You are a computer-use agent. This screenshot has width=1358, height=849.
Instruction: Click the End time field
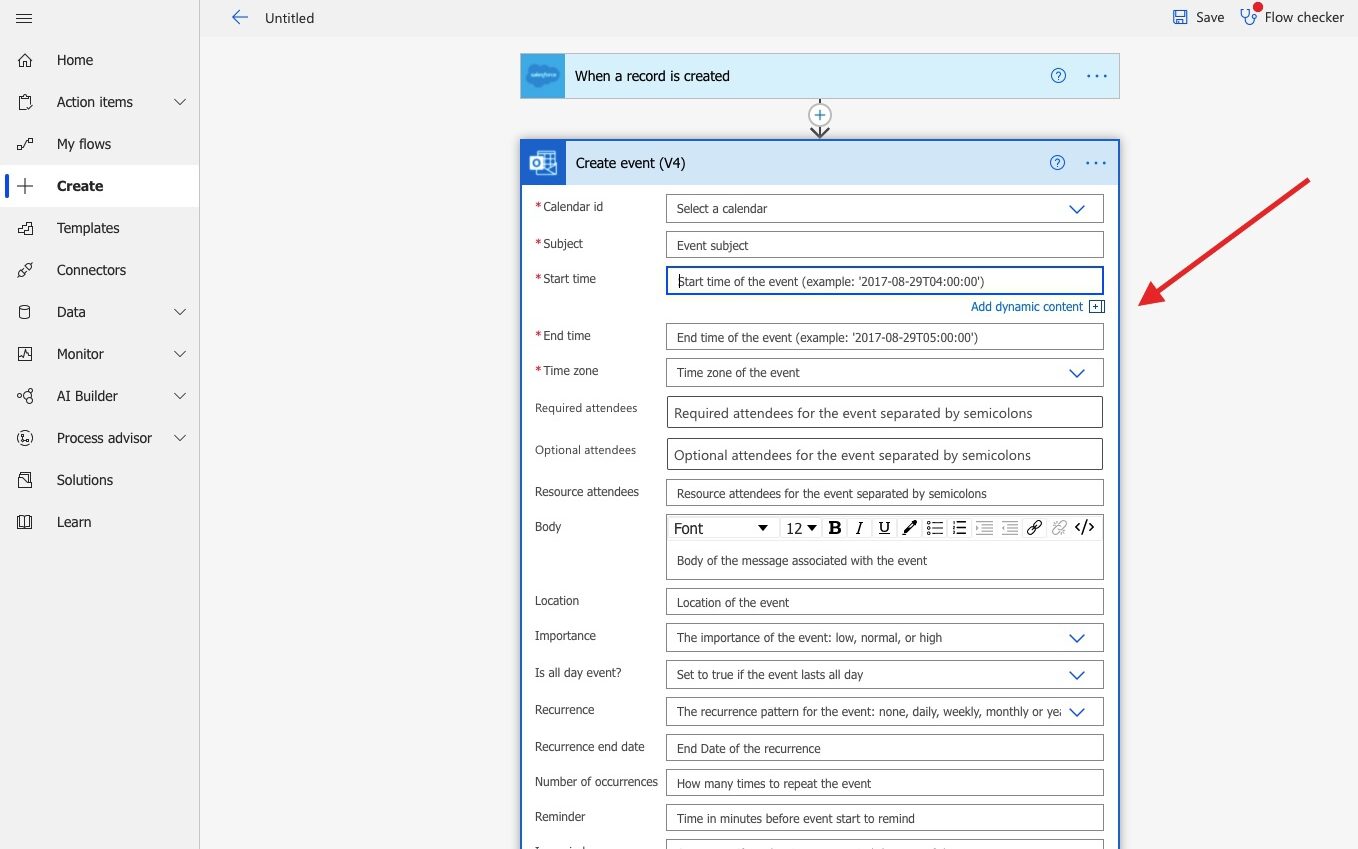pos(885,338)
